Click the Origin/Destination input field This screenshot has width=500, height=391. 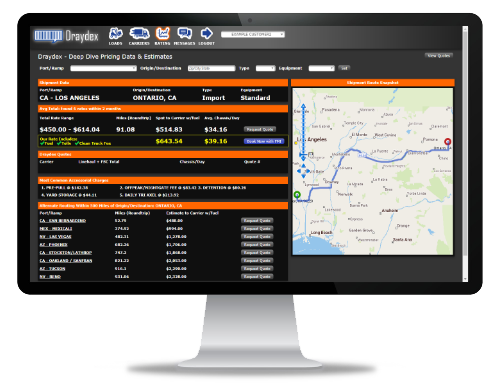[x=211, y=68]
